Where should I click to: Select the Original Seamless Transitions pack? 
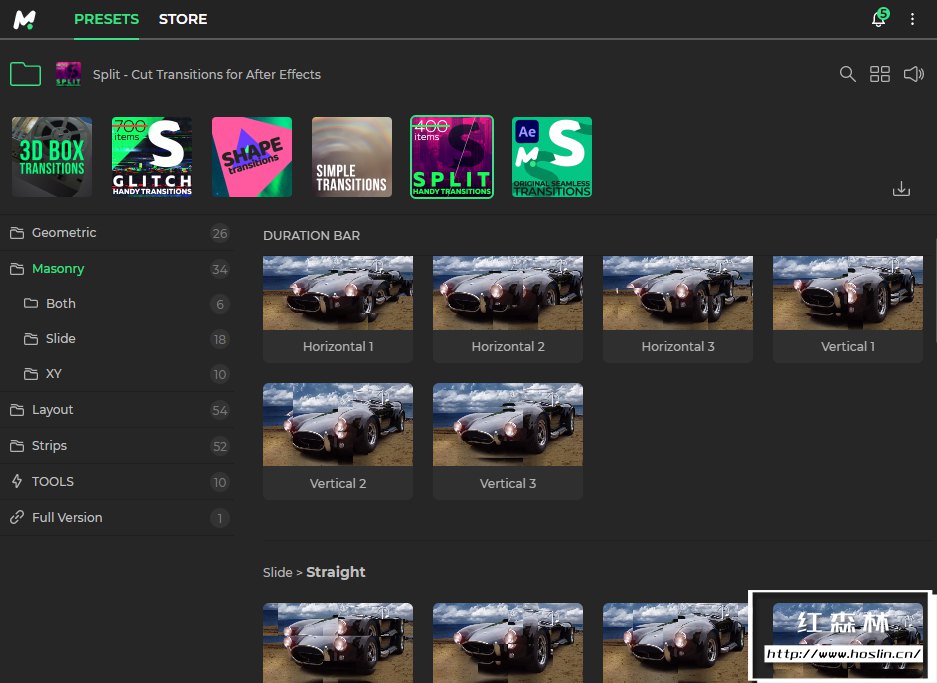click(552, 157)
